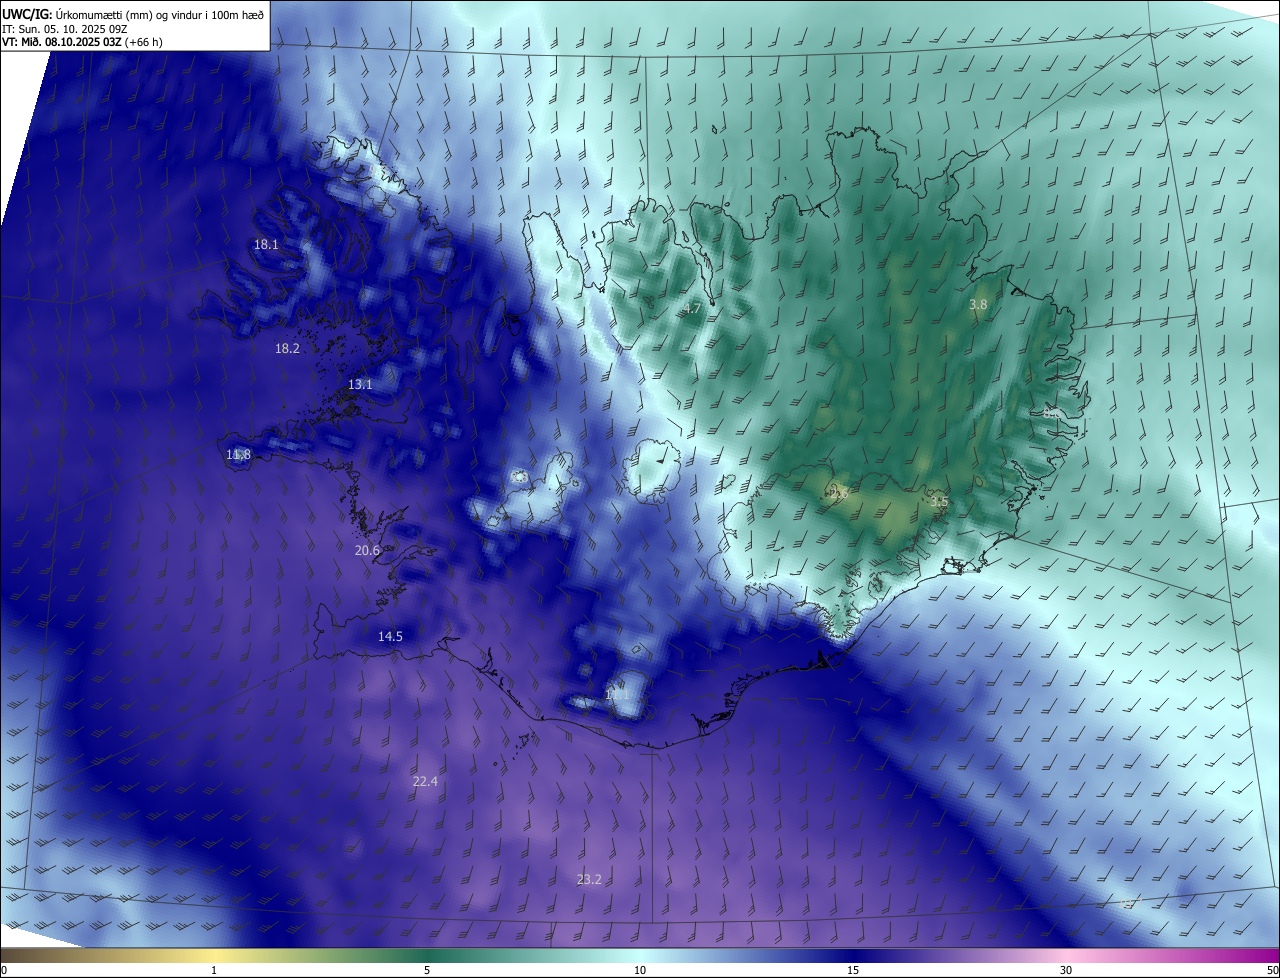1280x978 pixels.
Task: Click the 11.8 value on the west peninsula
Action: click(238, 454)
